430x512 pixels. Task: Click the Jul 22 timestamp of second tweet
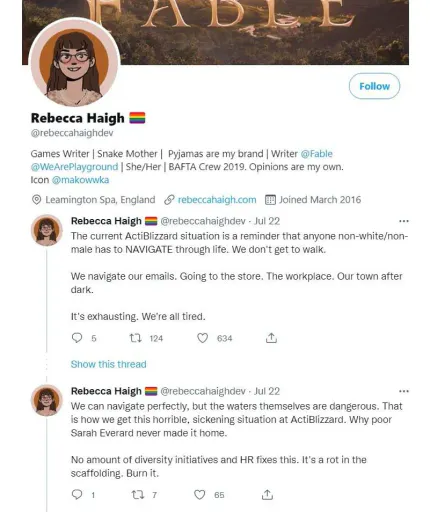click(x=267, y=391)
